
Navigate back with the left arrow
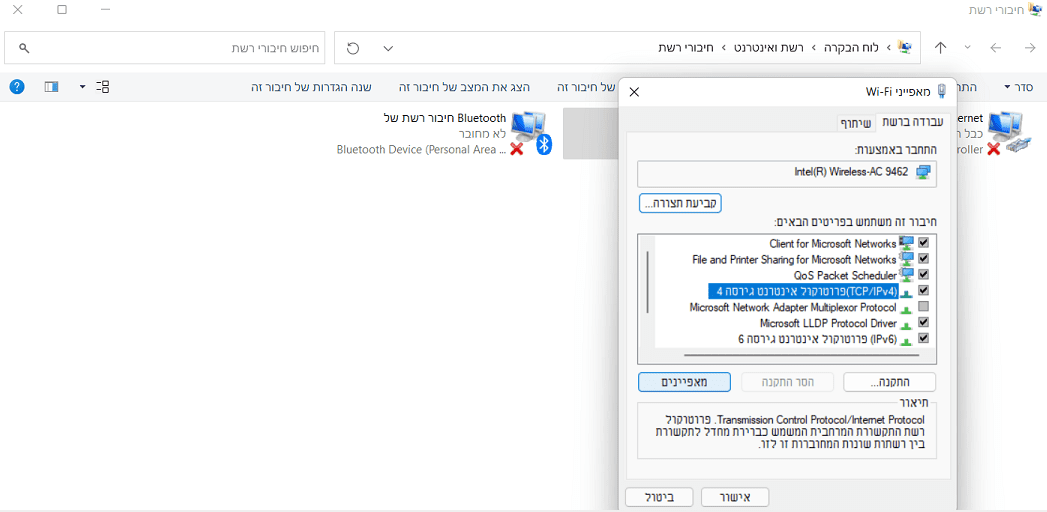pos(996,48)
